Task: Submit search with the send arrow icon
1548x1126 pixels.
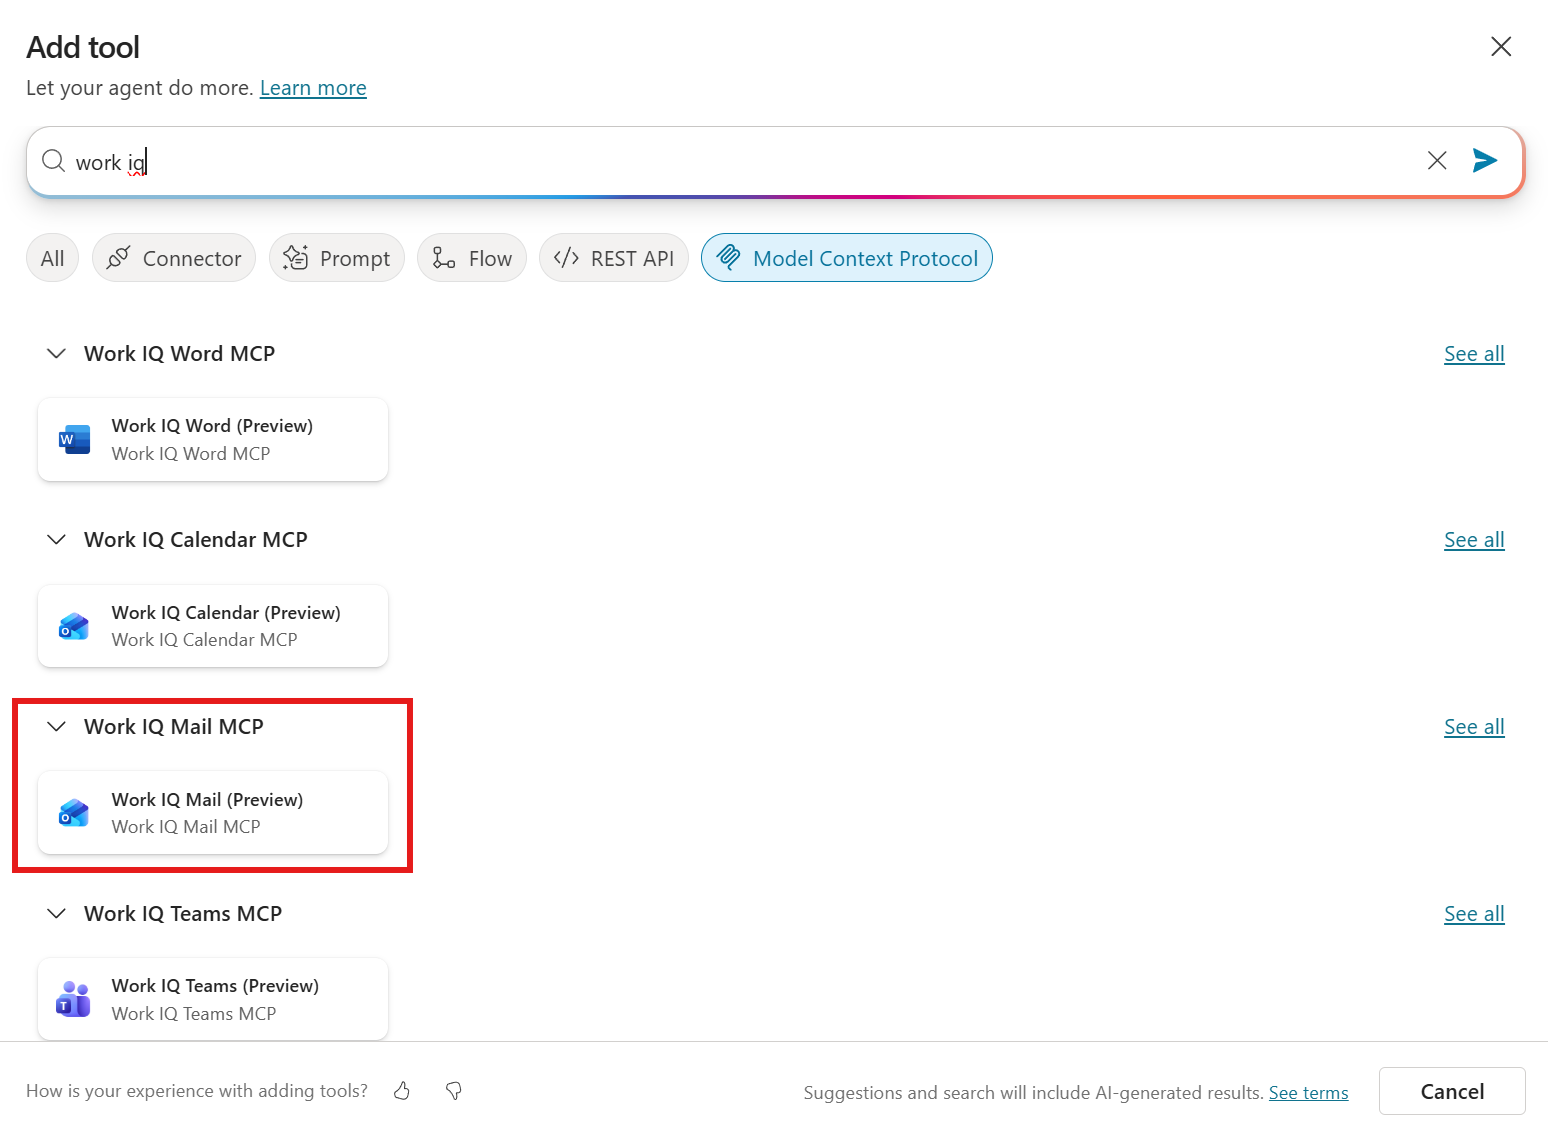Action: pos(1485,160)
